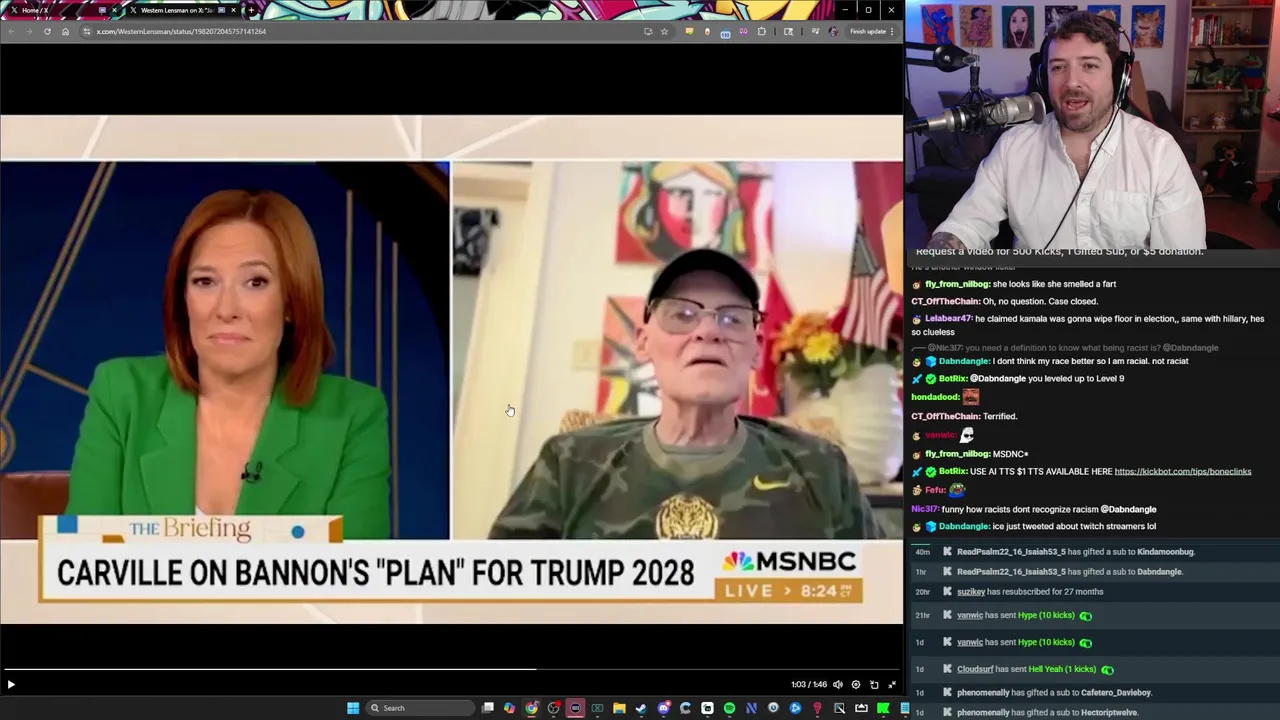The image size is (1280, 720).
Task: Seek along the video progress bar
Action: (451, 669)
